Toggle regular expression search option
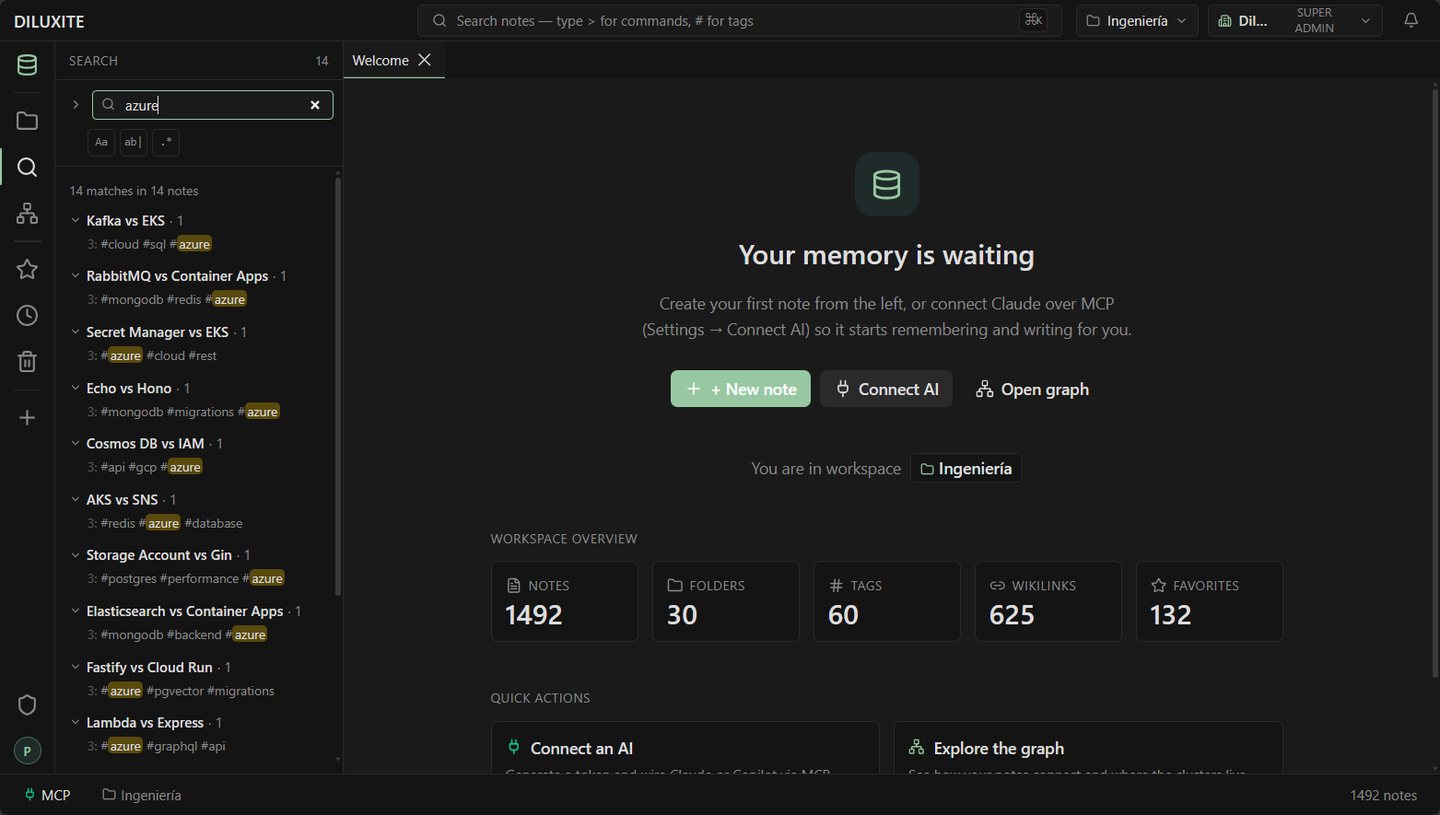 coord(166,142)
